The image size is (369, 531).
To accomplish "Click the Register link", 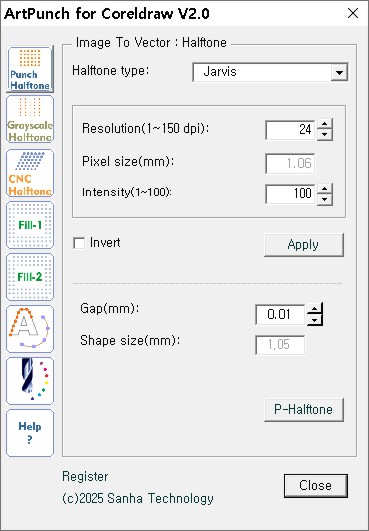I will 85,476.
